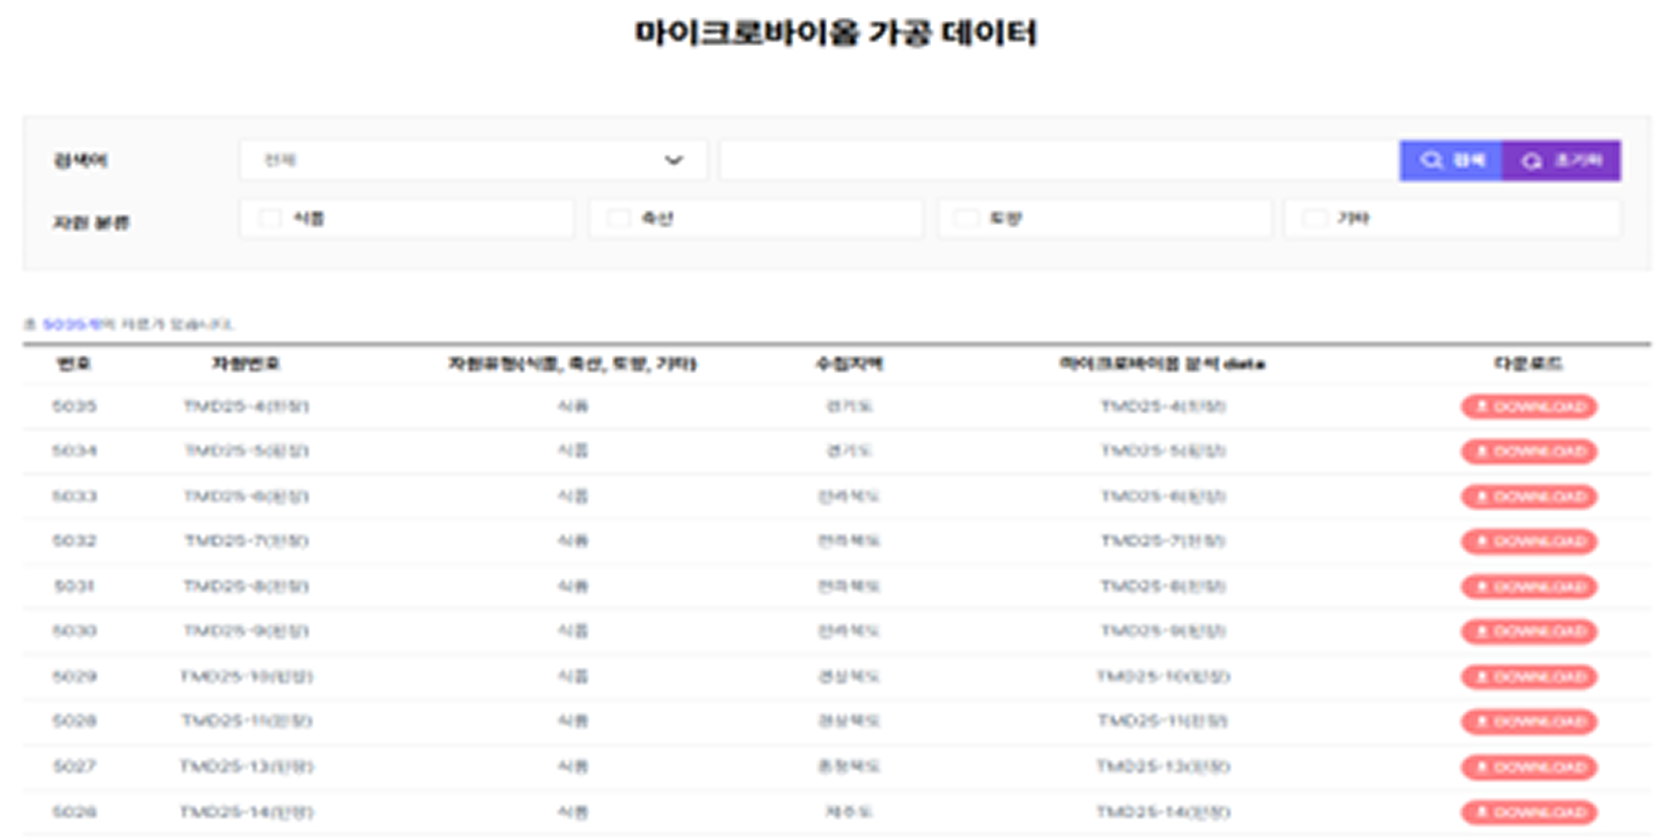Download the file for row 5032
This screenshot has height=840, width=1669.
(x=1528, y=542)
